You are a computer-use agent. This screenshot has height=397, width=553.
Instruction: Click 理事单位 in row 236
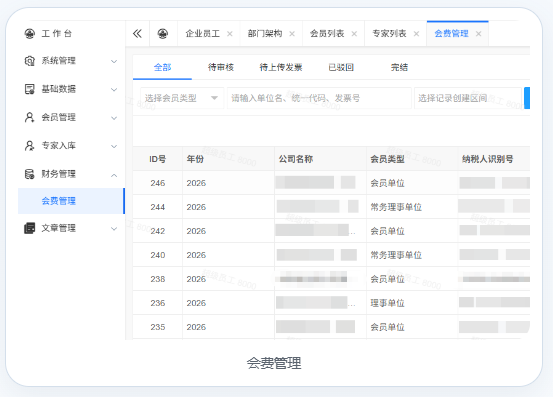pos(387,303)
